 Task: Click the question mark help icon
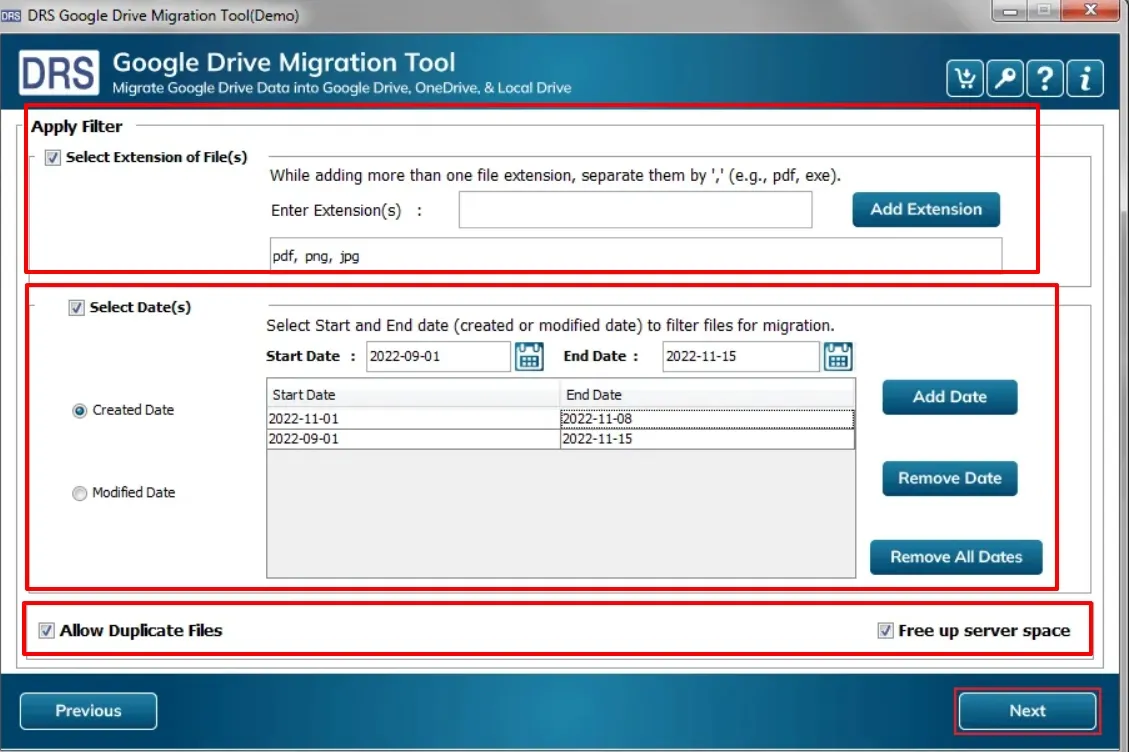click(x=1045, y=79)
